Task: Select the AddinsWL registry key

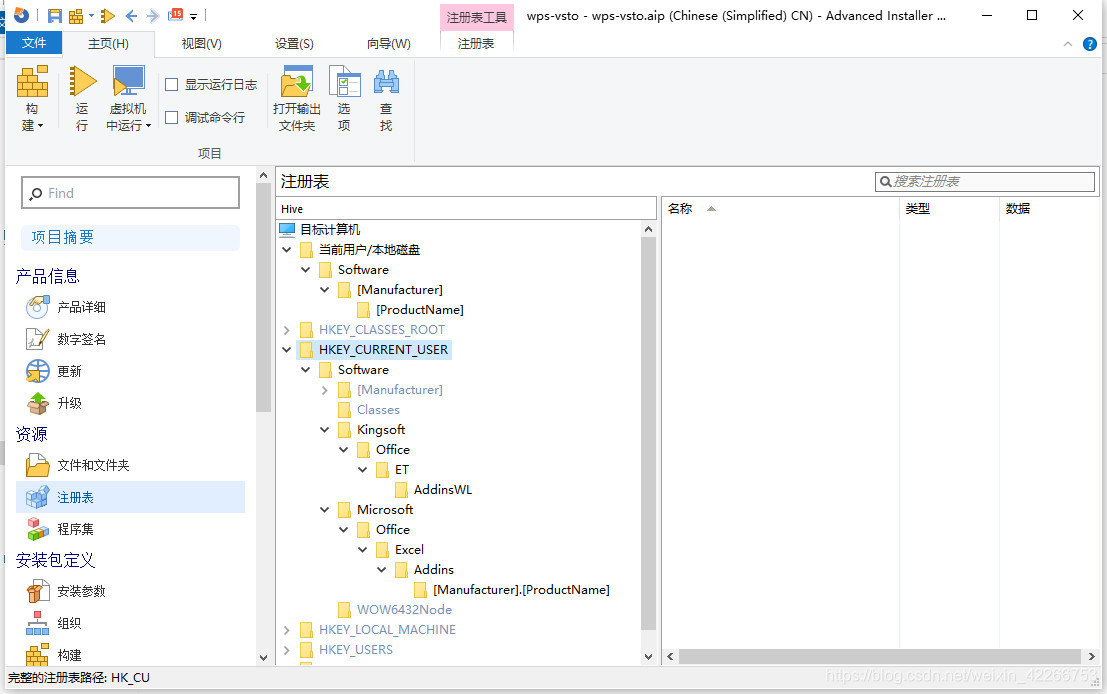Action: 442,489
